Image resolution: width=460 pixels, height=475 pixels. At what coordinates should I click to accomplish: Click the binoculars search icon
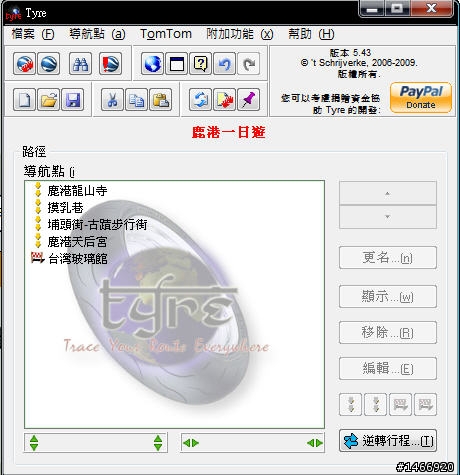click(x=80, y=63)
